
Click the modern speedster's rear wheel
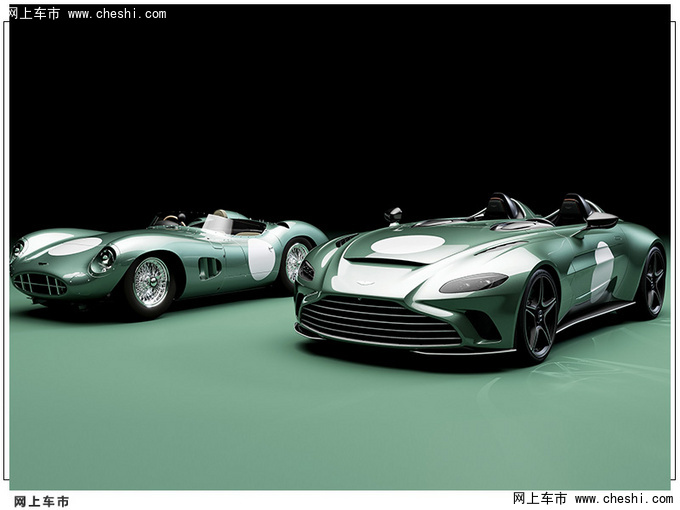point(652,281)
